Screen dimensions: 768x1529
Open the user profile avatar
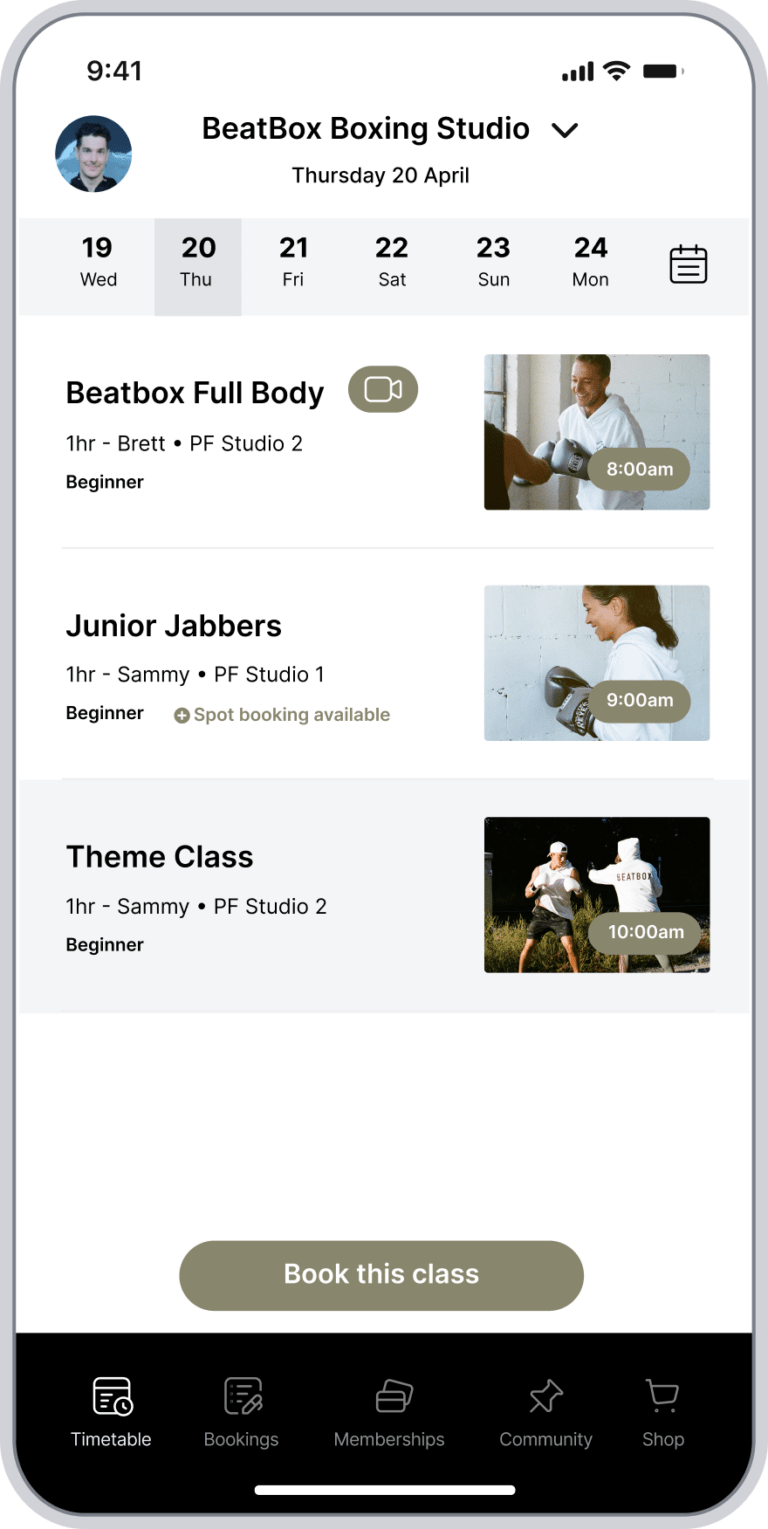tap(93, 154)
